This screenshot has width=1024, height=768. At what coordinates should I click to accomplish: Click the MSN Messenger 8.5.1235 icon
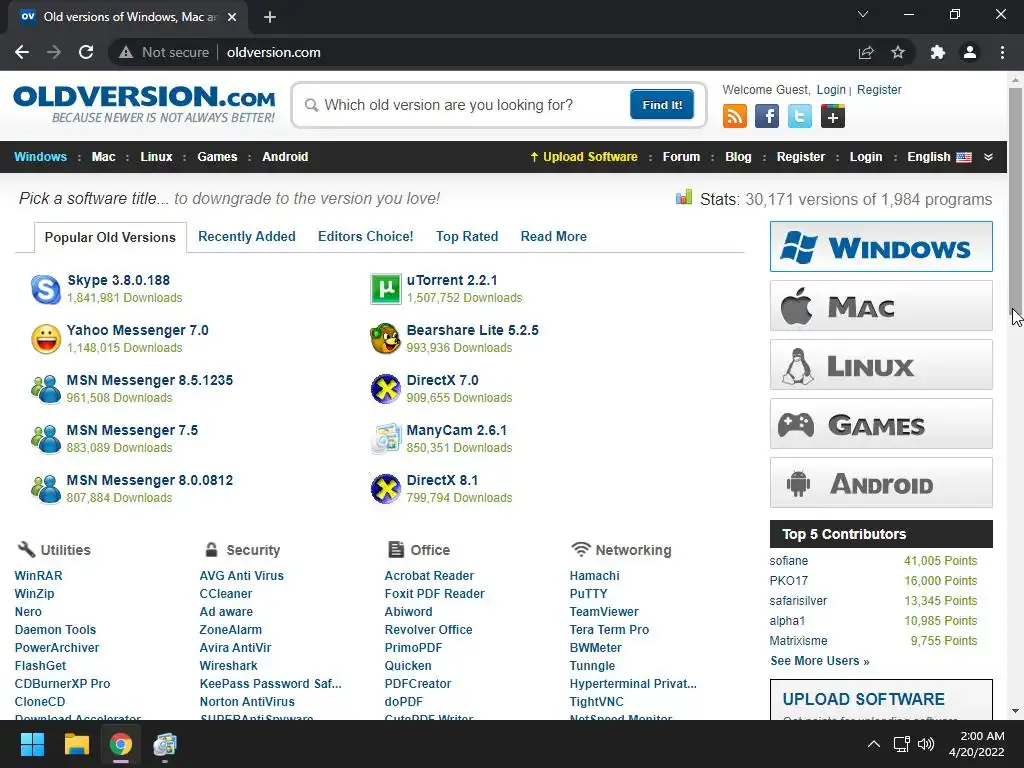[46, 389]
